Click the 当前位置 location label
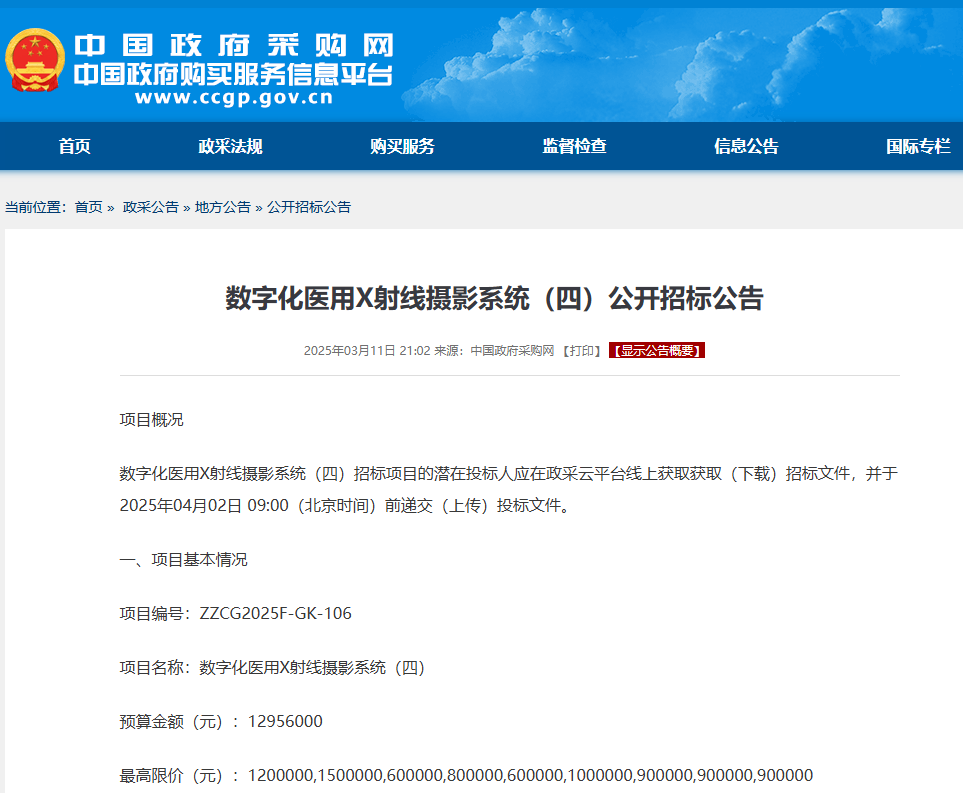The height and width of the screenshot is (793, 963). pos(34,207)
